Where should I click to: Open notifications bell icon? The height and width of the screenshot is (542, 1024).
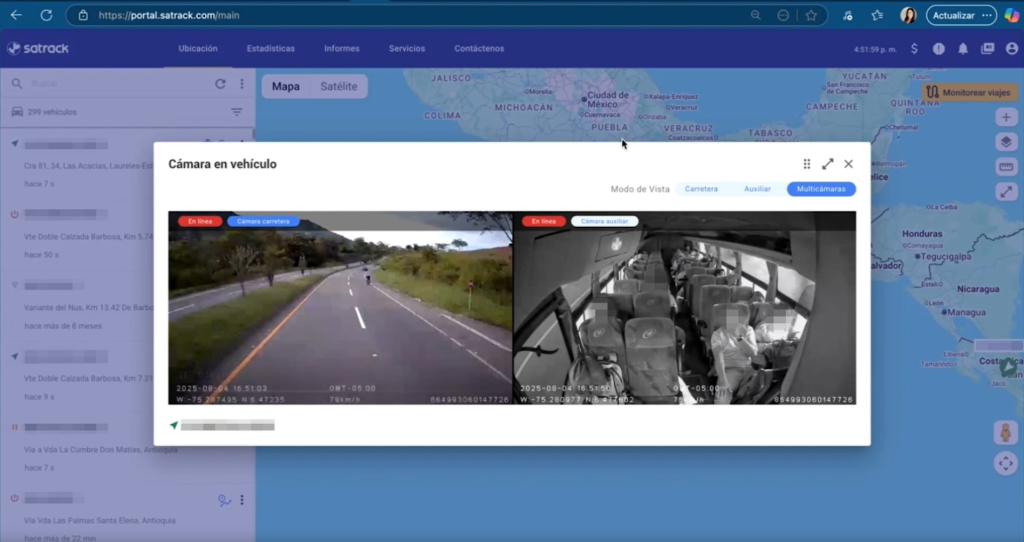(963, 48)
